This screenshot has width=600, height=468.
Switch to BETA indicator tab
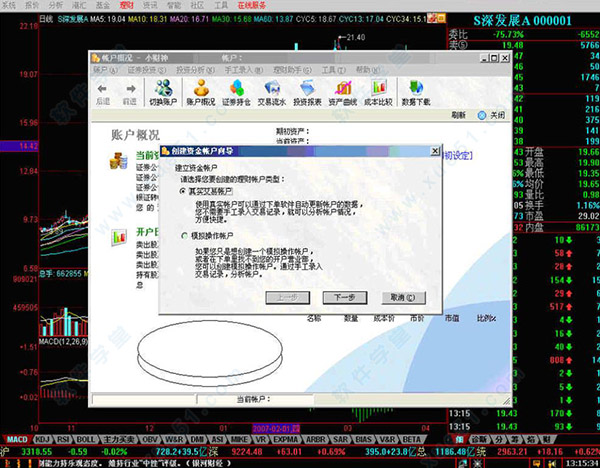(x=412, y=439)
